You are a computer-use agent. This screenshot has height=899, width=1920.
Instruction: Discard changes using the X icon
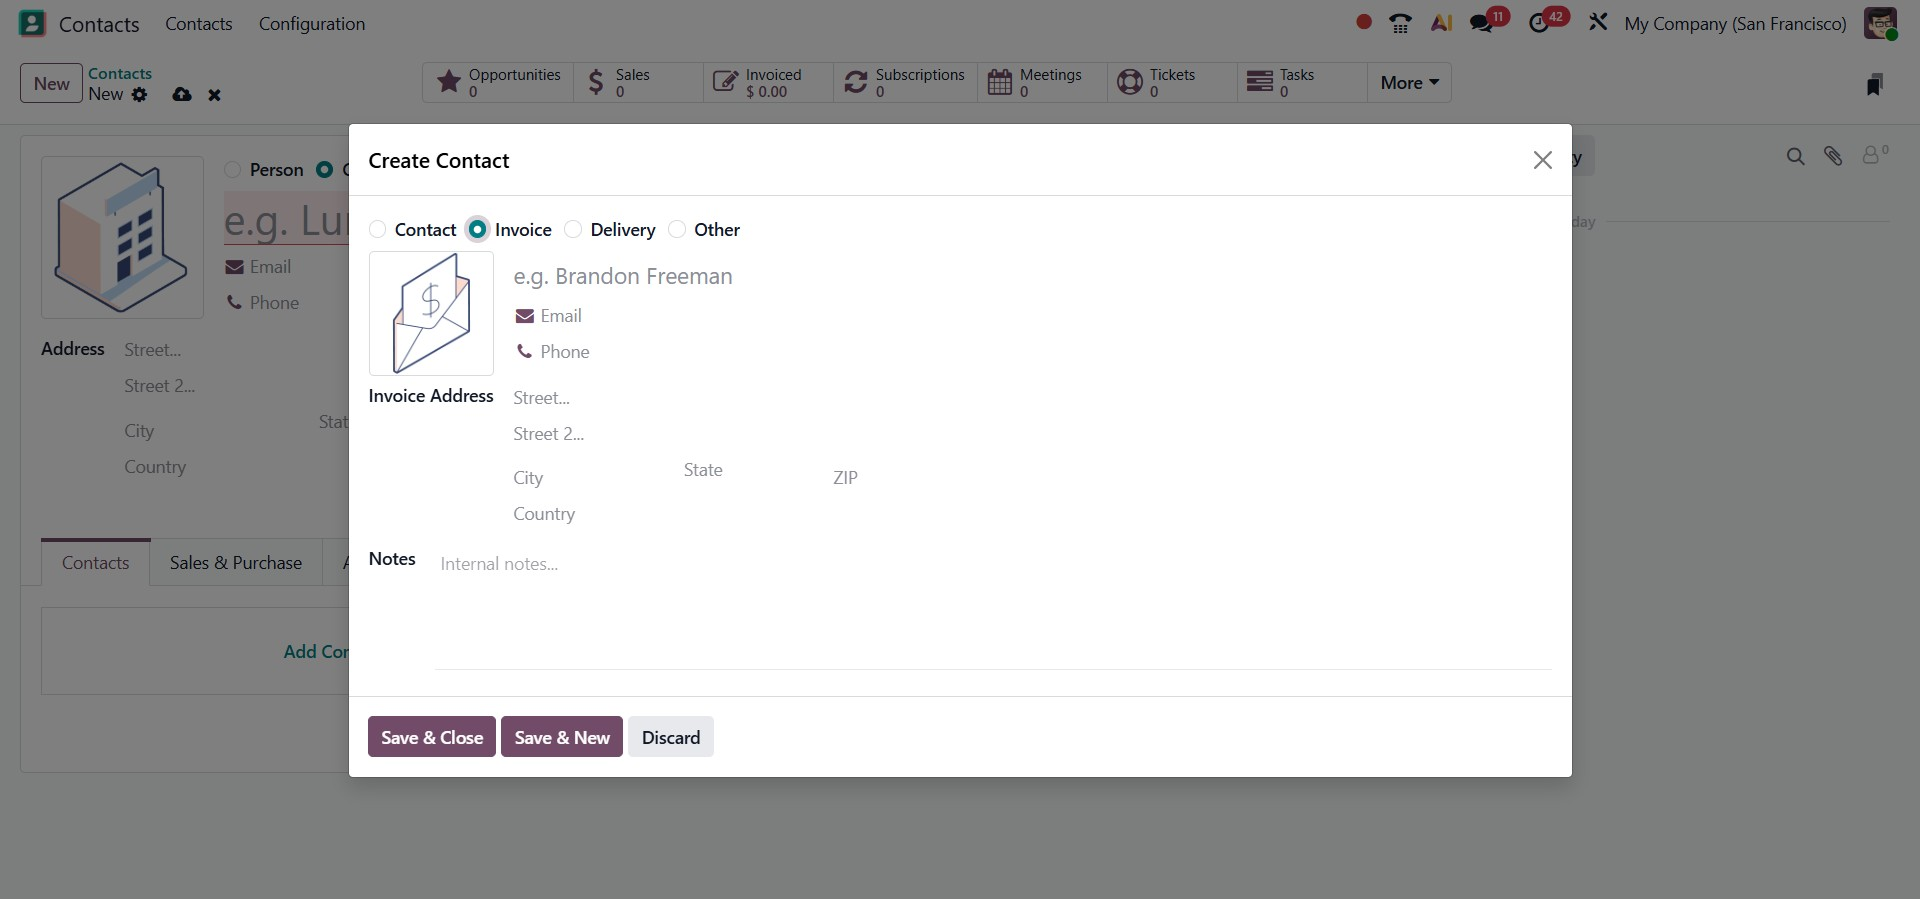click(x=214, y=95)
